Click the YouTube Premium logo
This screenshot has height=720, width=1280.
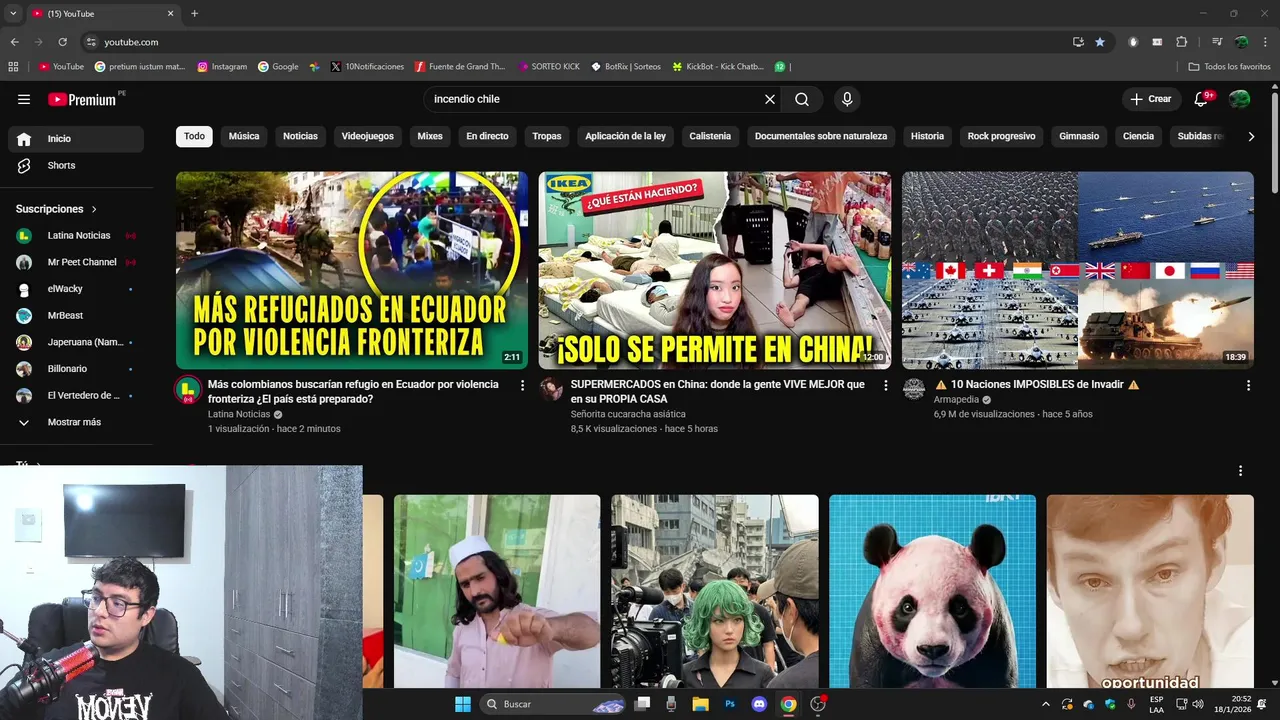click(x=82, y=99)
